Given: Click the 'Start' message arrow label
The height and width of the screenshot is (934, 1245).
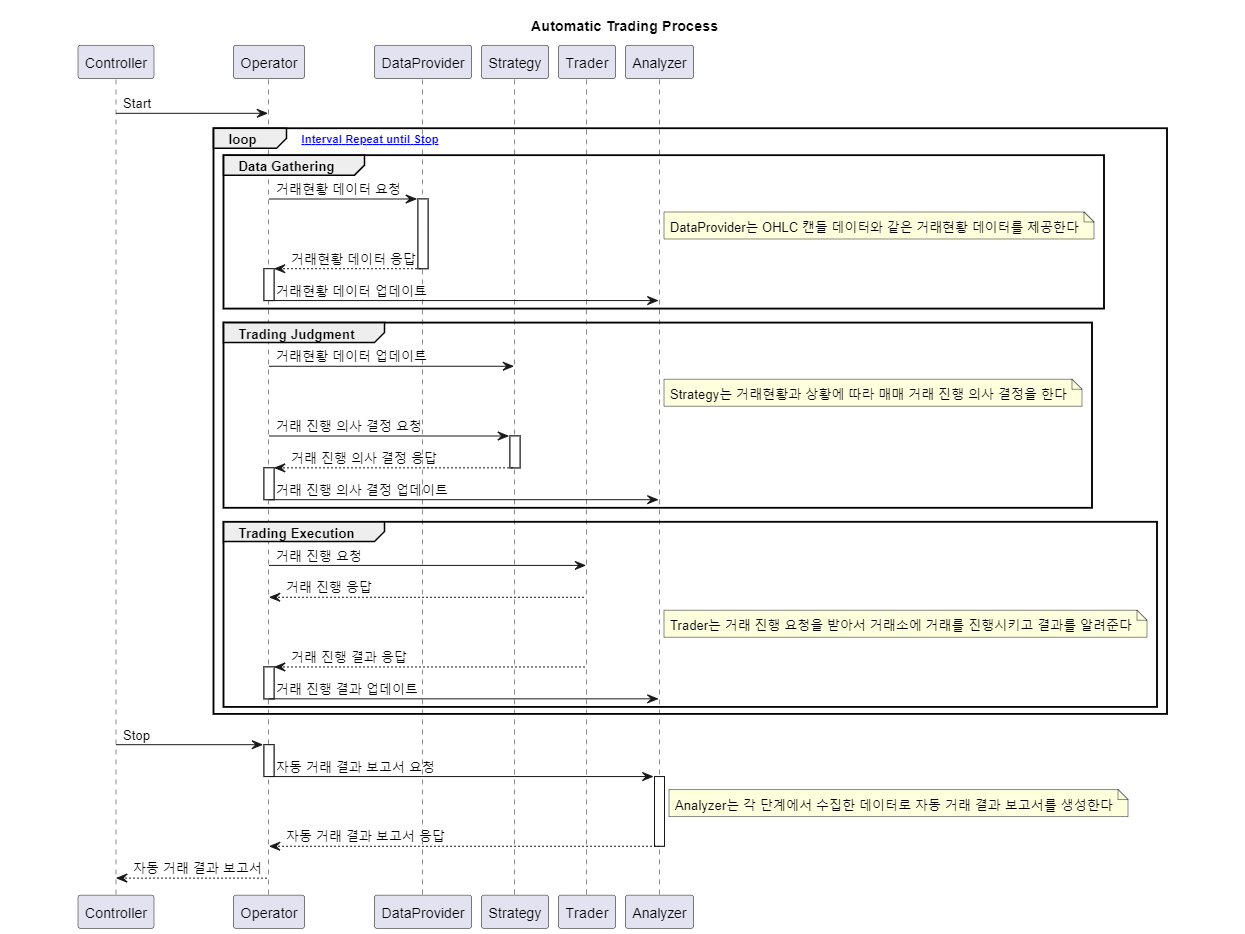Looking at the screenshot, I should tap(136, 103).
